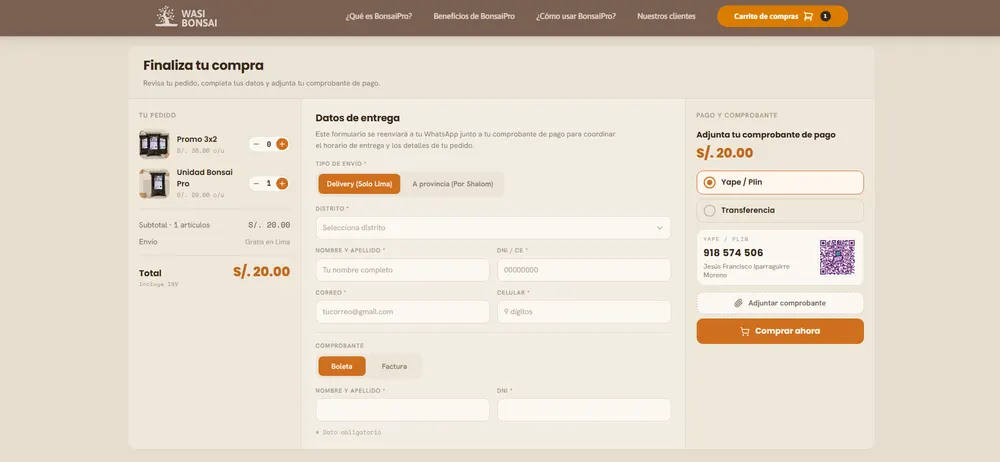1000x462 pixels.
Task: Decrease Promo 3x2 quantity with minus icon
Action: 256,144
